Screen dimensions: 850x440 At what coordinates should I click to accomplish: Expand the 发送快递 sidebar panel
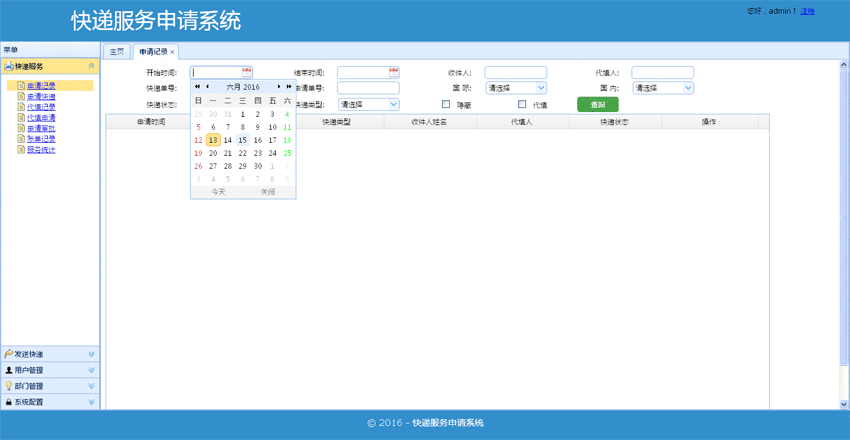pyautogui.click(x=91, y=354)
